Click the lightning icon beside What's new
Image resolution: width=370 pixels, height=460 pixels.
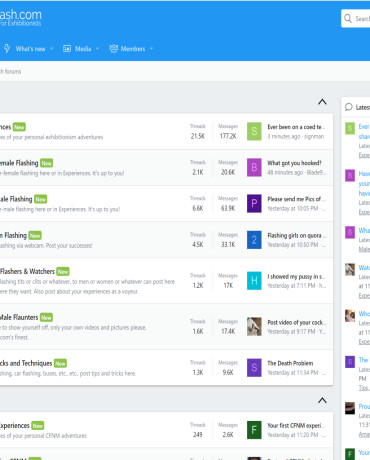point(7,49)
